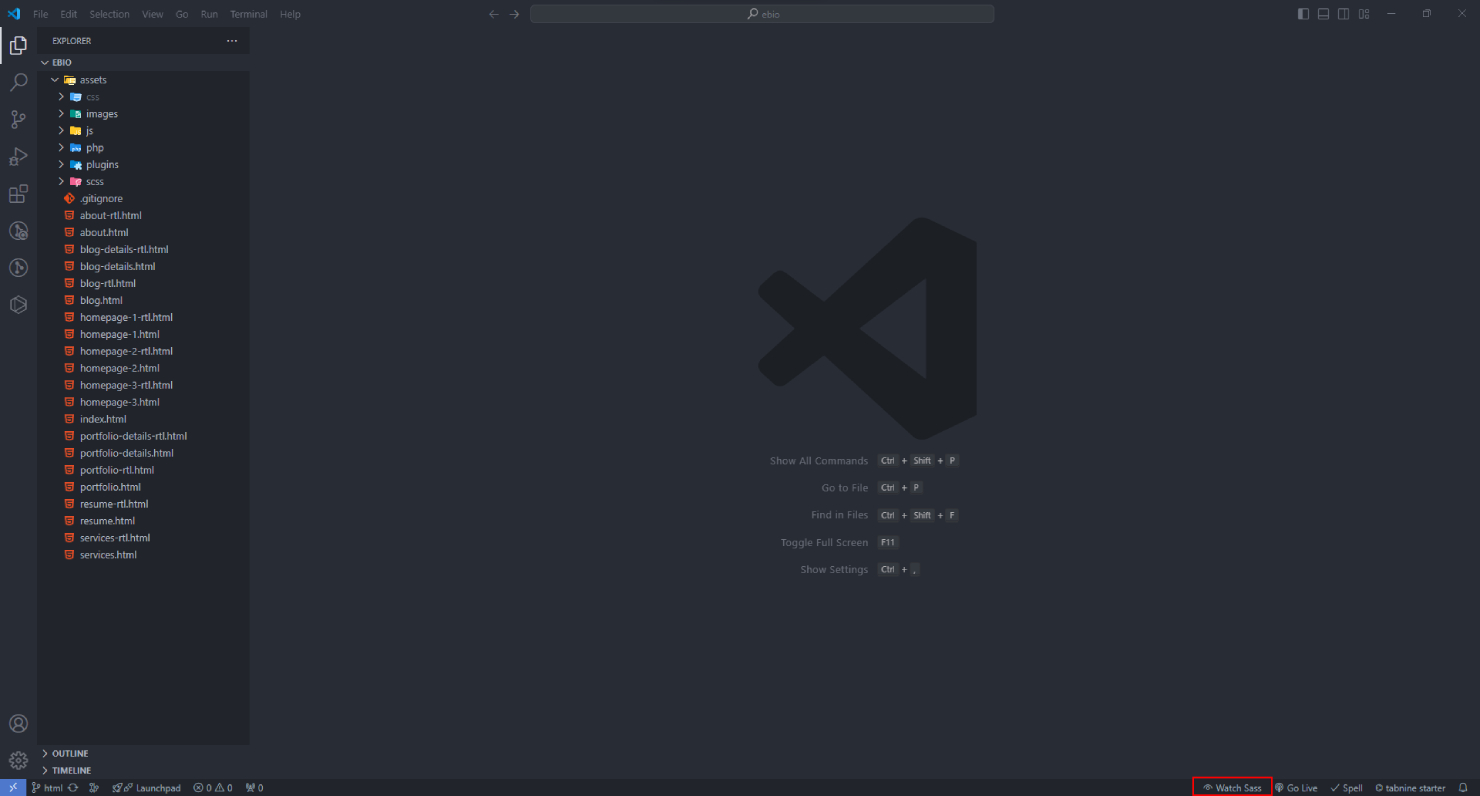This screenshot has width=1480, height=796.
Task: Open the Go menu
Action: (182, 14)
